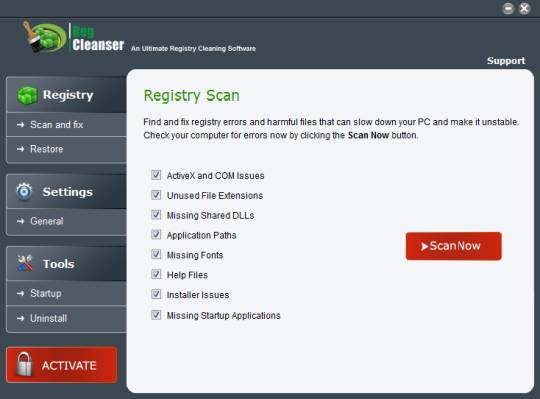
Task: Click the Reg Cleanser logo icon
Action: [44, 37]
